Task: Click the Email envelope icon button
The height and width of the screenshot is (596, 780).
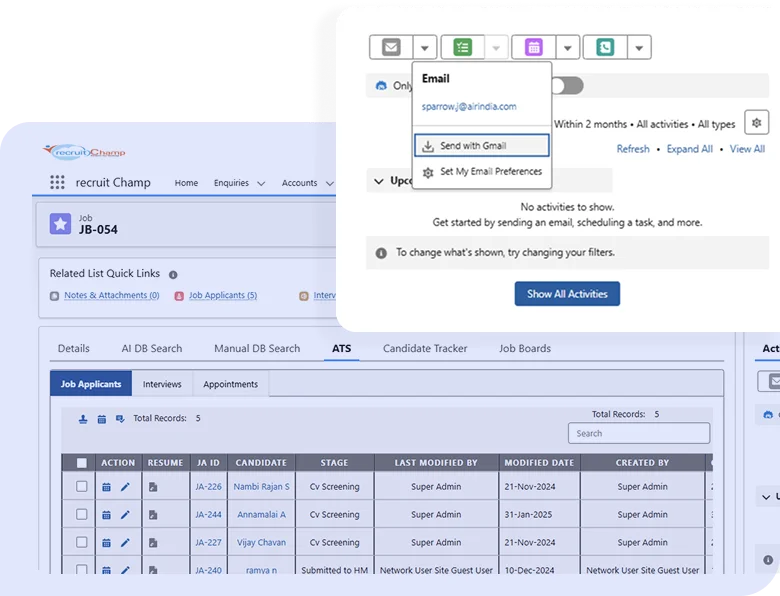Action: click(391, 47)
